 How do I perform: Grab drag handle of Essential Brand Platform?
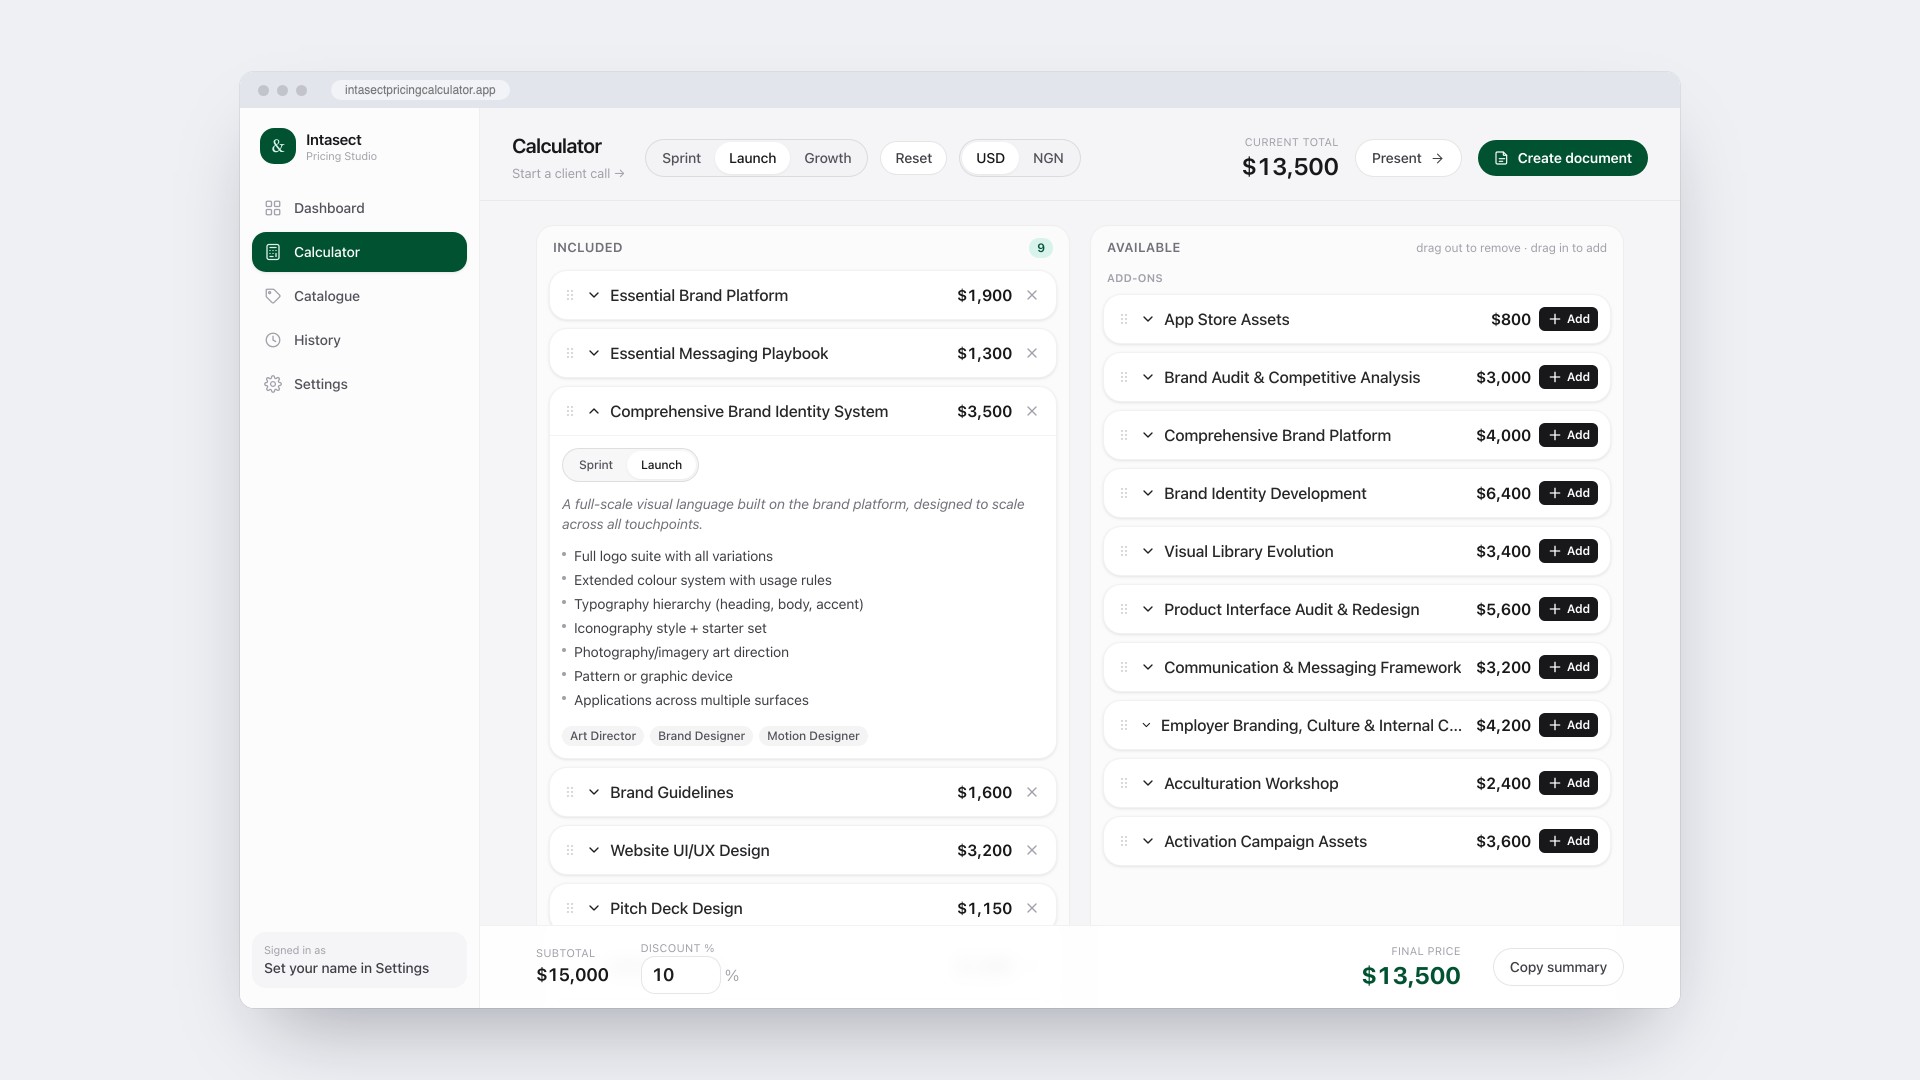(x=570, y=295)
